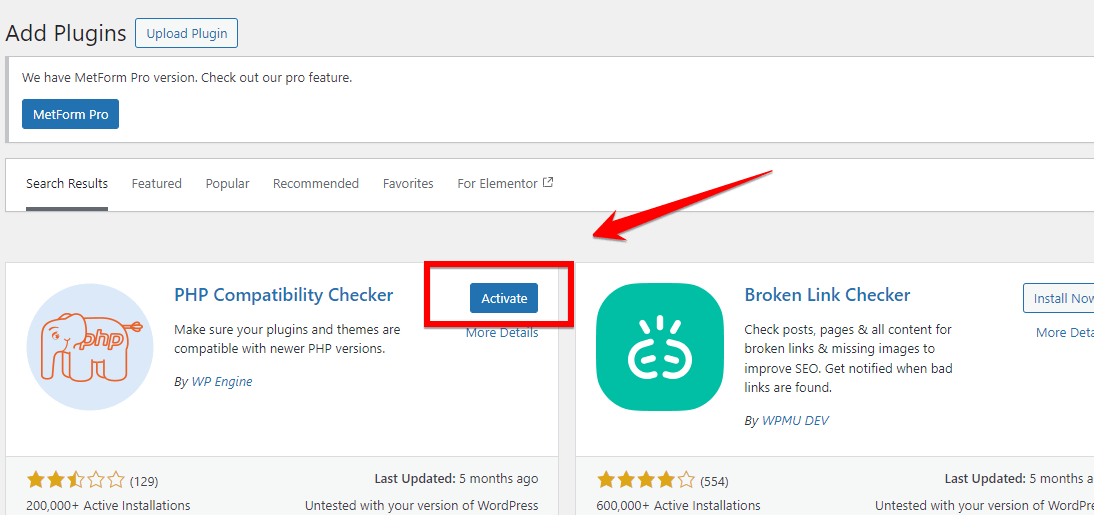
Task: Open the For Elementor tab
Action: click(497, 184)
